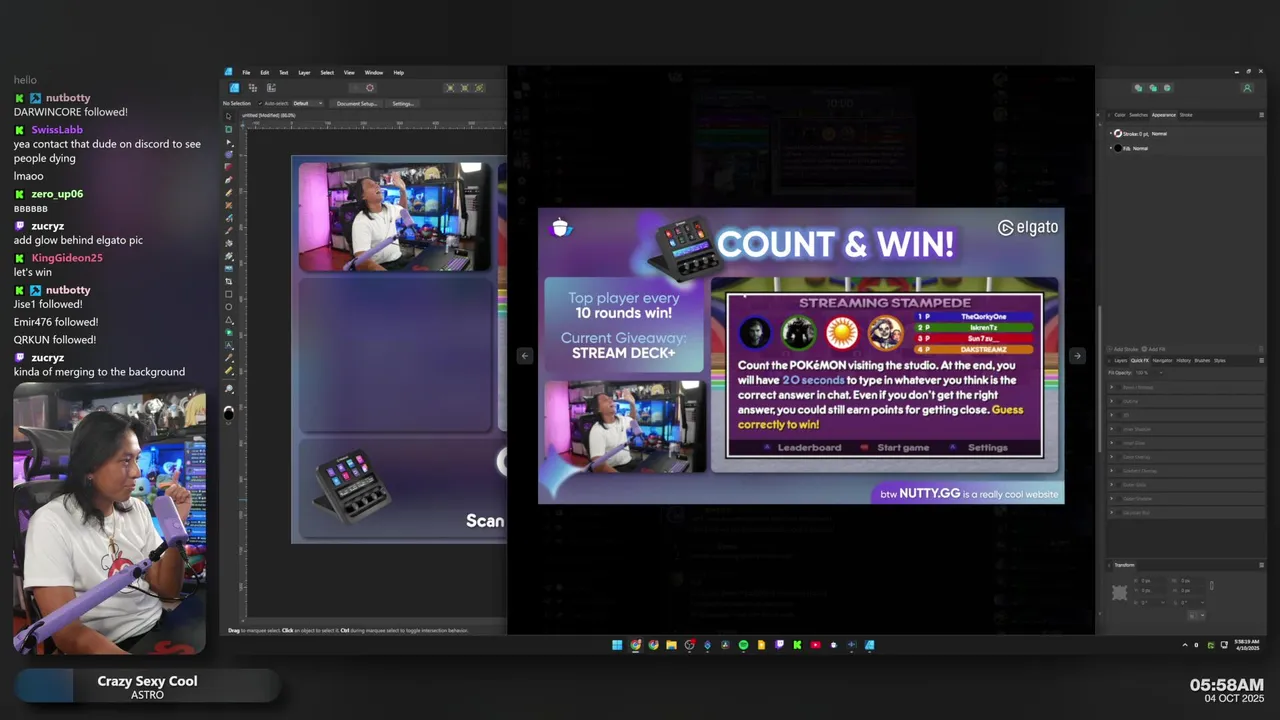Screen dimensions: 1280x720
Task: Collapse the Transform panel arrow
Action: 1109,565
